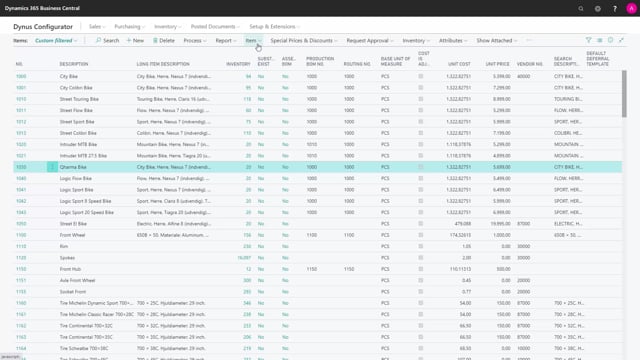Open row actions for Dharma Bike
The width and height of the screenshot is (640, 360).
[52, 167]
